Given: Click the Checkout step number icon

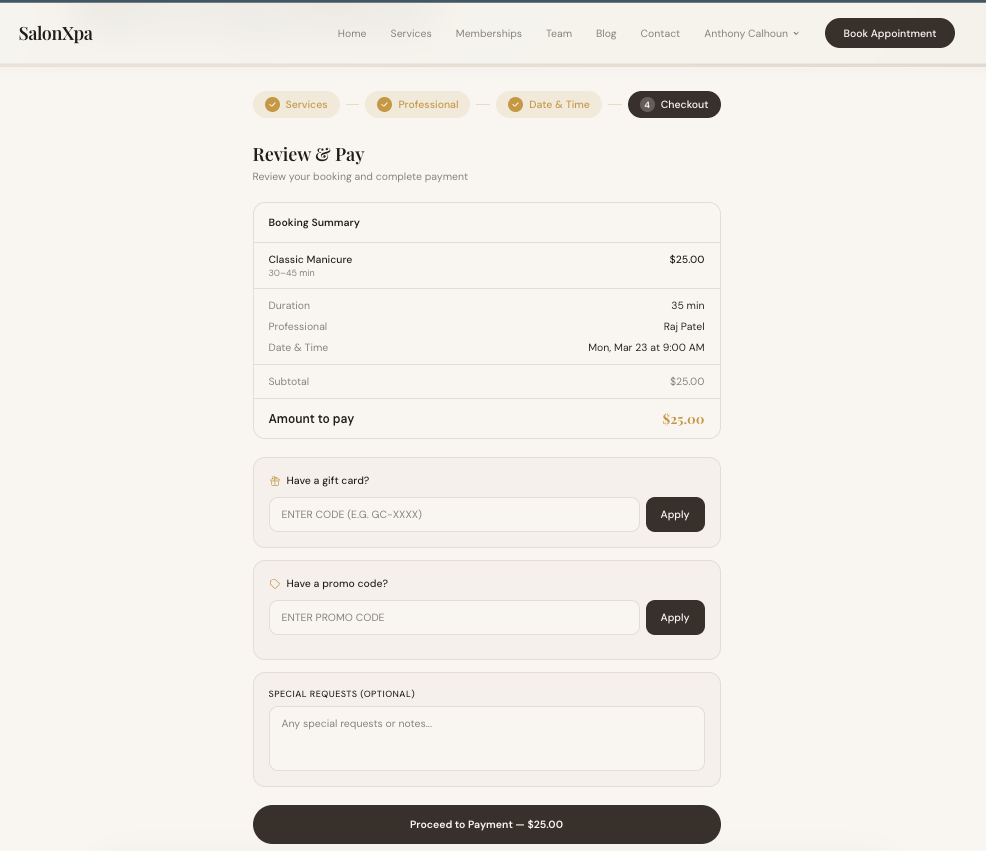Looking at the screenshot, I should (x=647, y=104).
